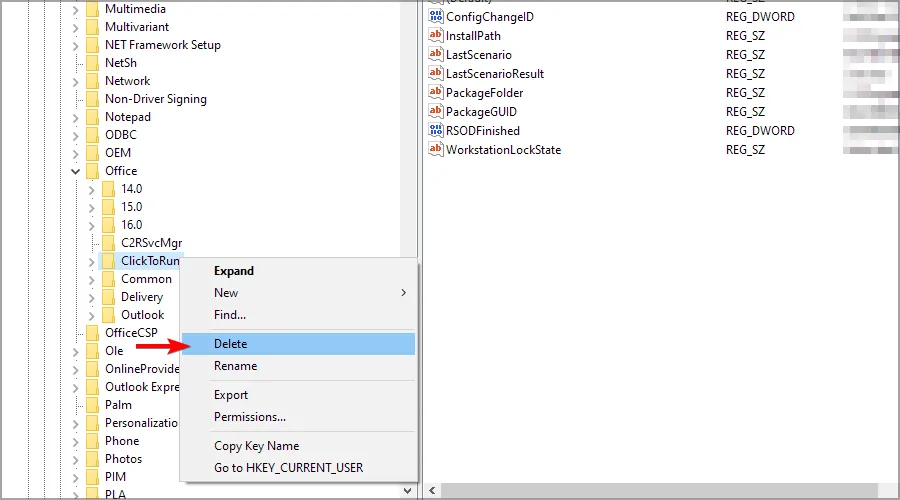Click the values pane scroll-left arrow
The width and height of the screenshot is (900, 500).
432,491
